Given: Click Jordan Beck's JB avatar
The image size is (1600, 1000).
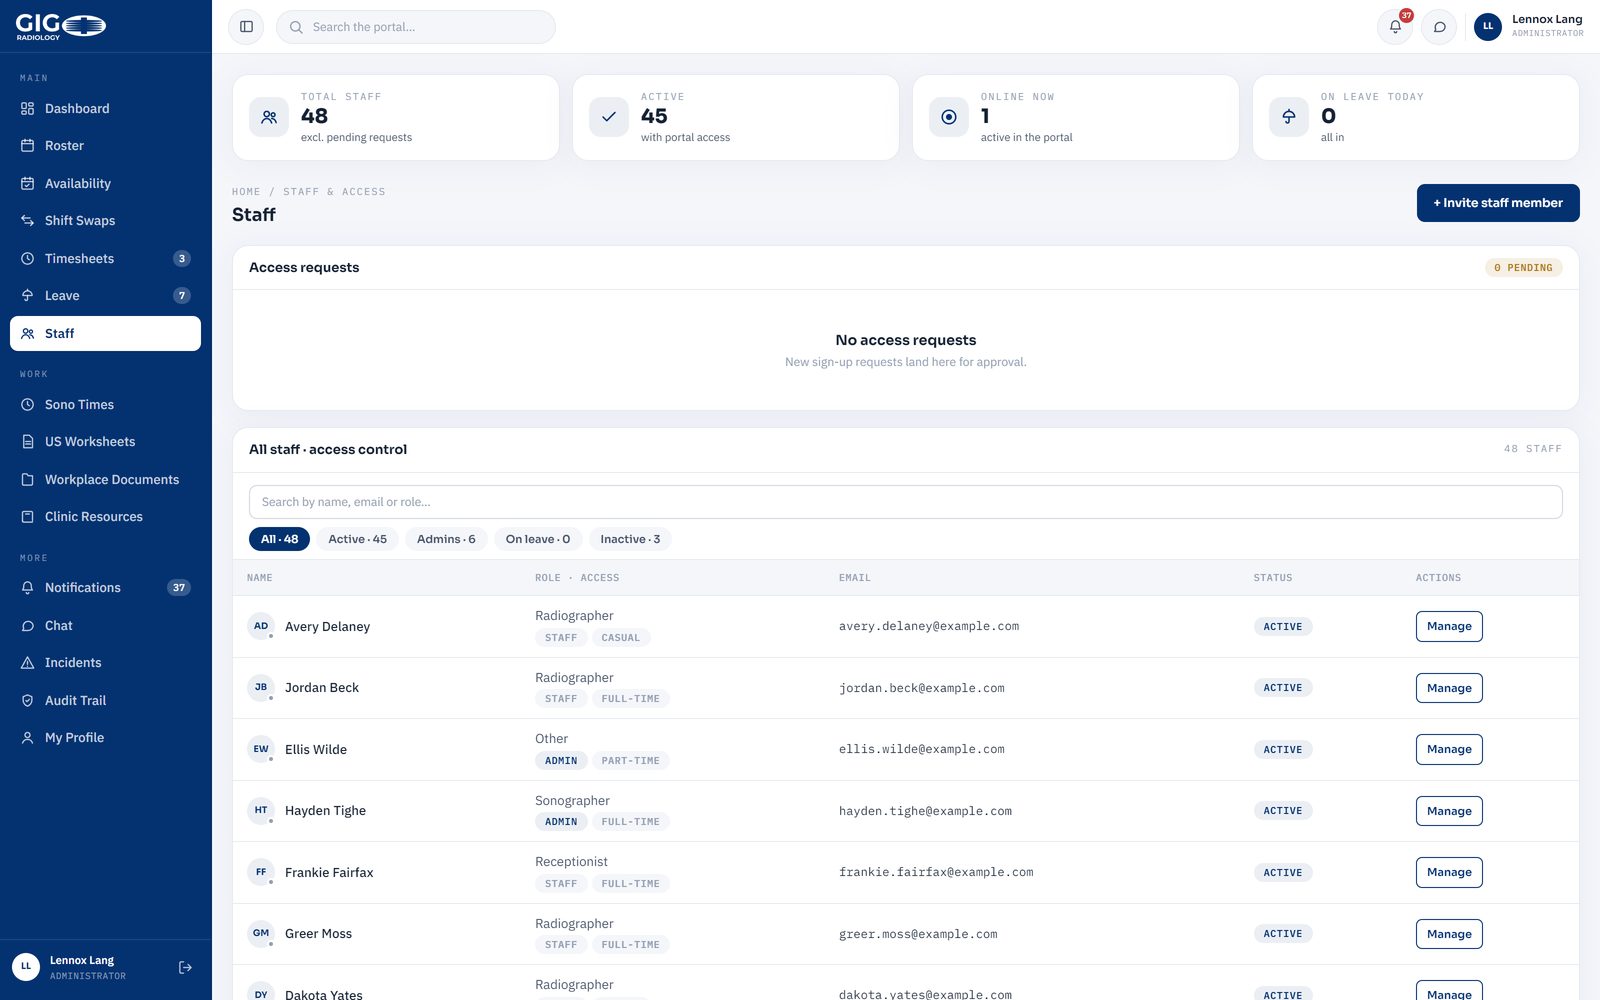Looking at the screenshot, I should (x=261, y=687).
